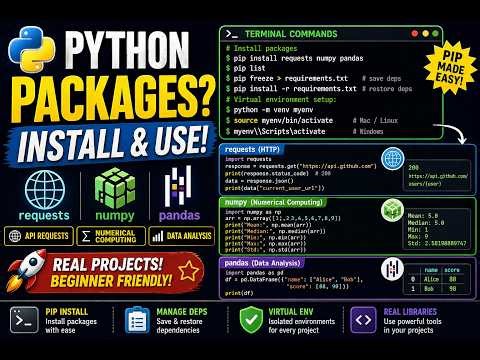
Task: Click the 'pip install requests numpy pandas' line
Action: point(294,58)
